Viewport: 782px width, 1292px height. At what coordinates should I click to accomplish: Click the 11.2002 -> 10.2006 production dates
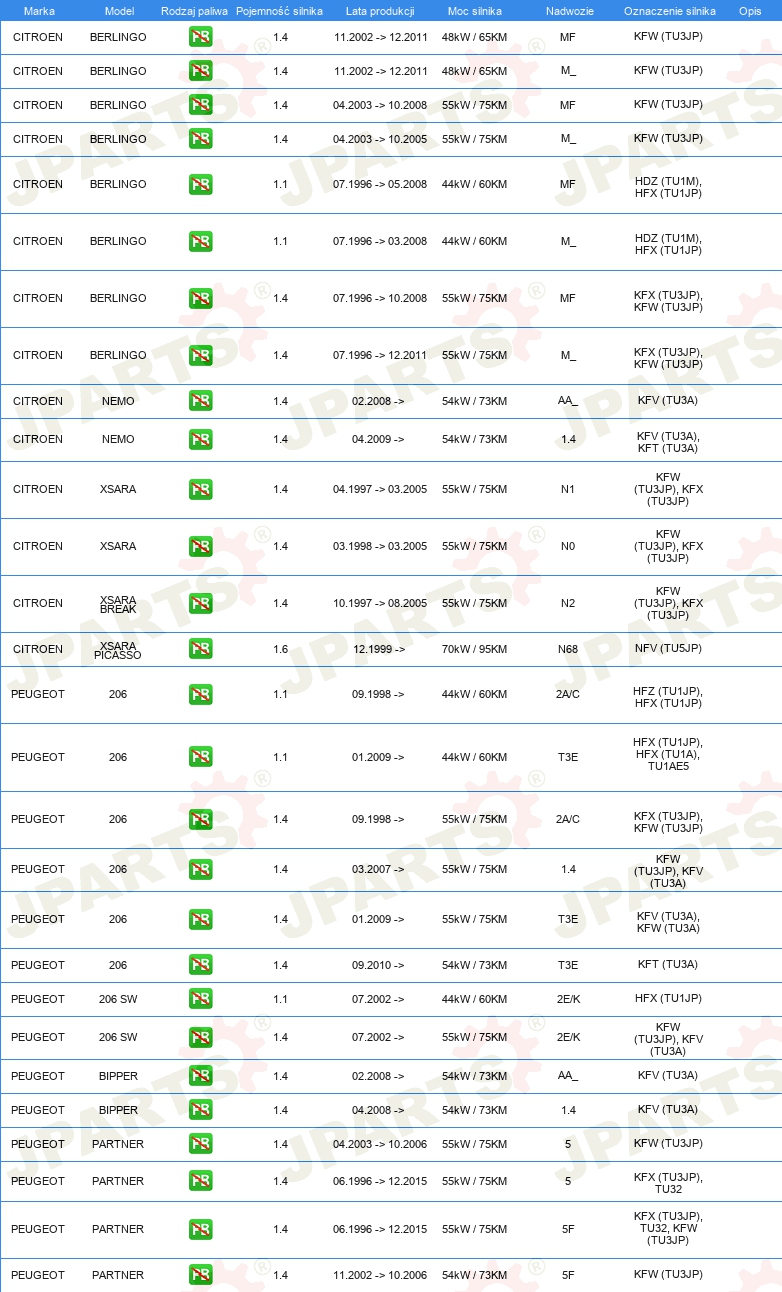[380, 1275]
